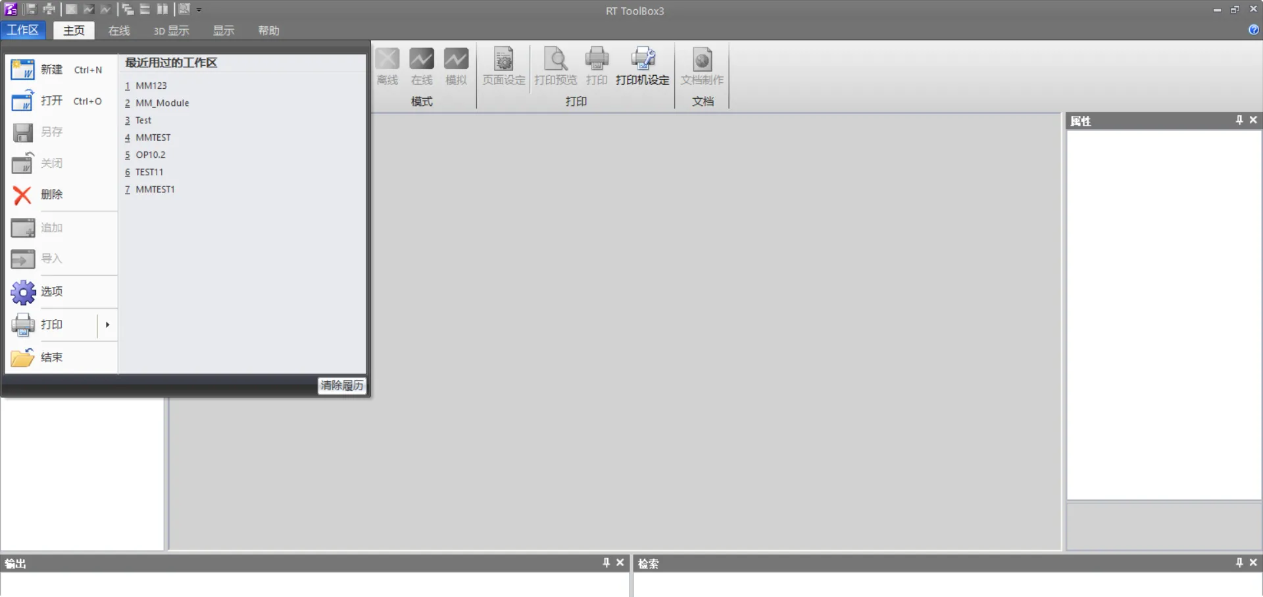1263x597 pixels.
Task: Open 打印机设定 printer settings
Action: coord(642,66)
